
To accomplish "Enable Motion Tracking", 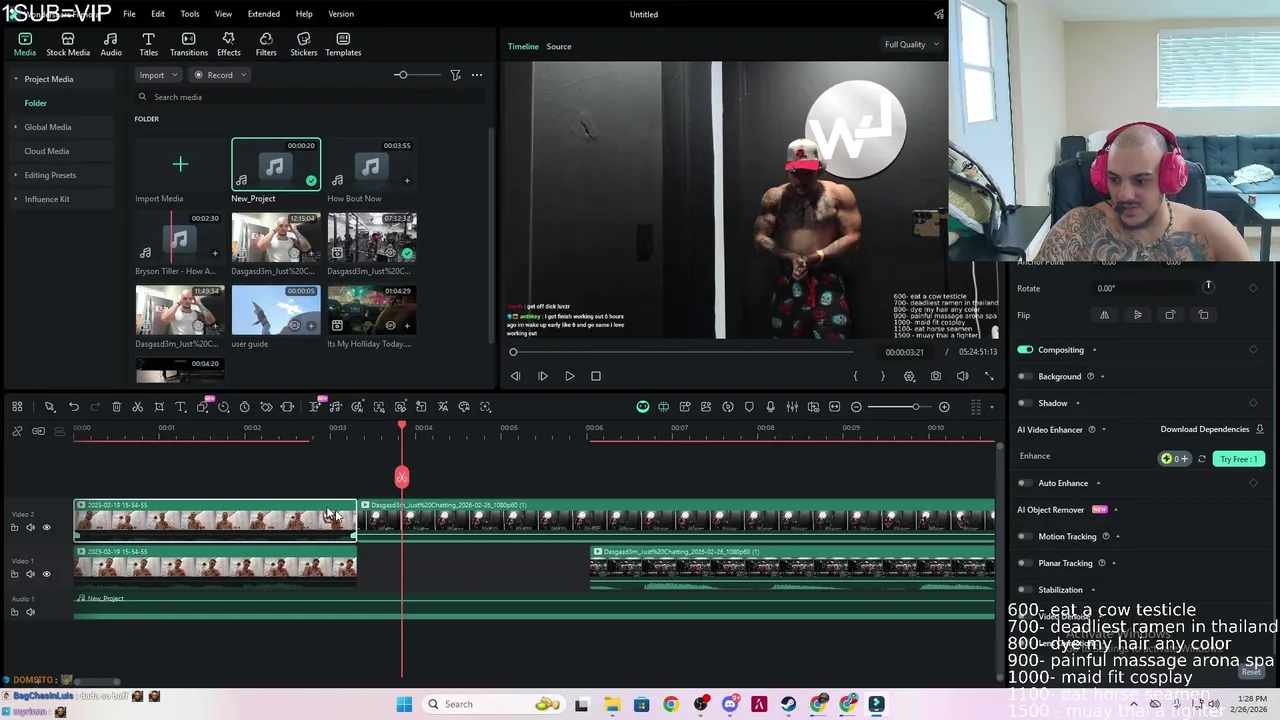I will (1025, 537).
